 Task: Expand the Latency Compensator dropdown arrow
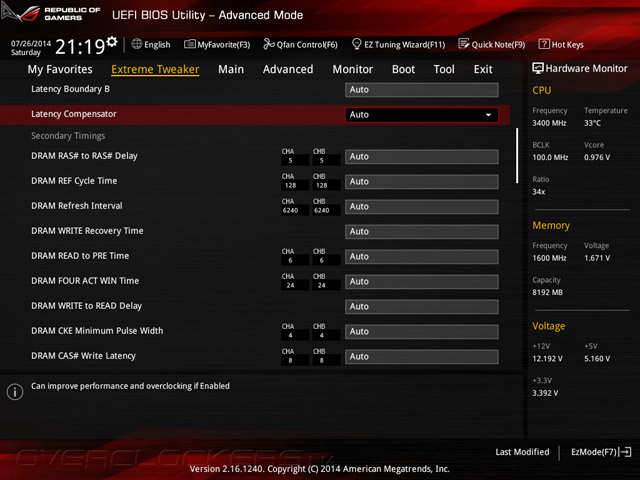(x=488, y=115)
